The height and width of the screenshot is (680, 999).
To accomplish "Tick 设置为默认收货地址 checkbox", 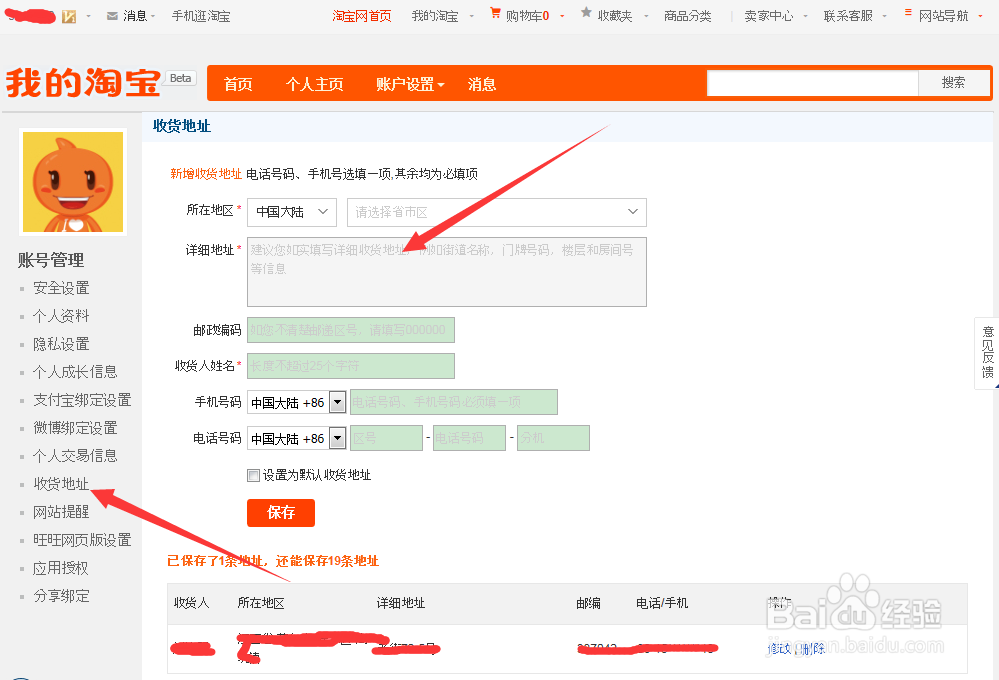I will click(254, 475).
